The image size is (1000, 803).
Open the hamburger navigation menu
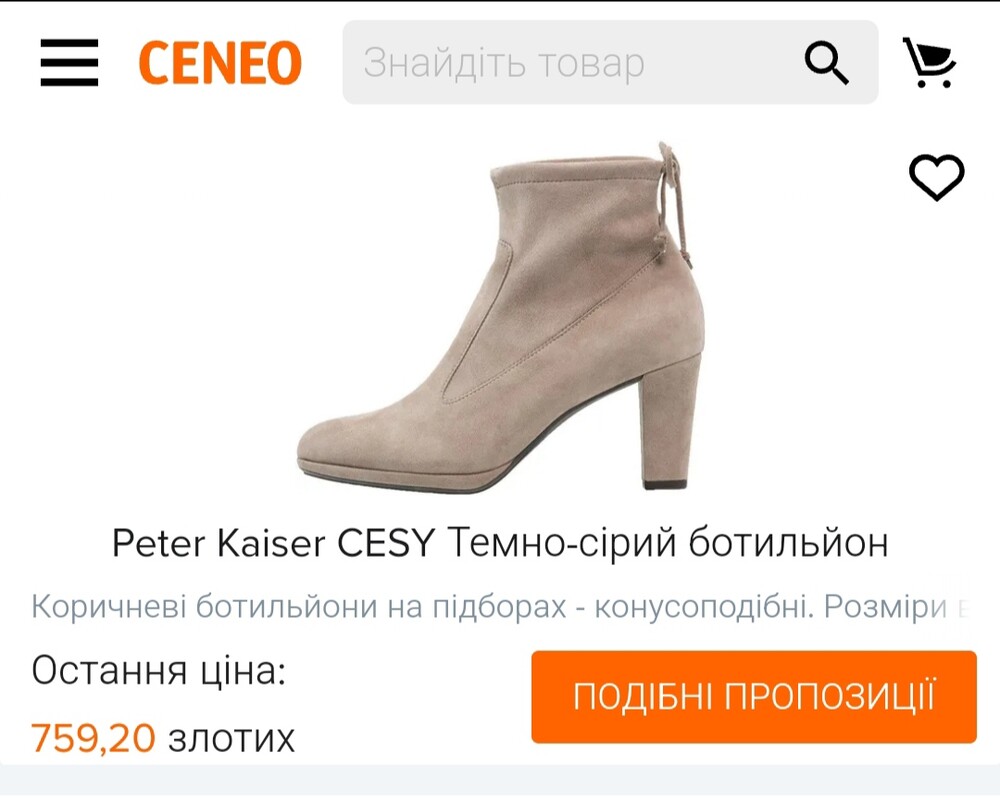click(69, 62)
